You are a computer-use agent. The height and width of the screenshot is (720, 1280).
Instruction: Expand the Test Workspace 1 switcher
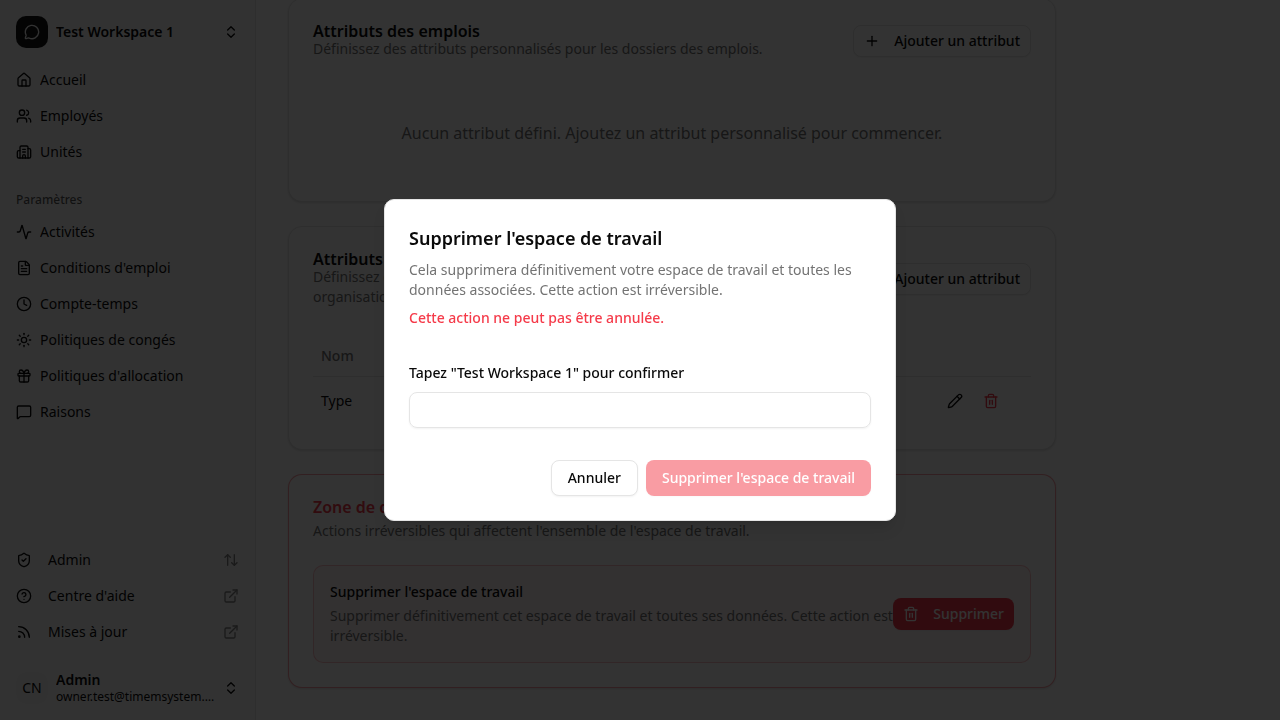pyautogui.click(x=231, y=32)
